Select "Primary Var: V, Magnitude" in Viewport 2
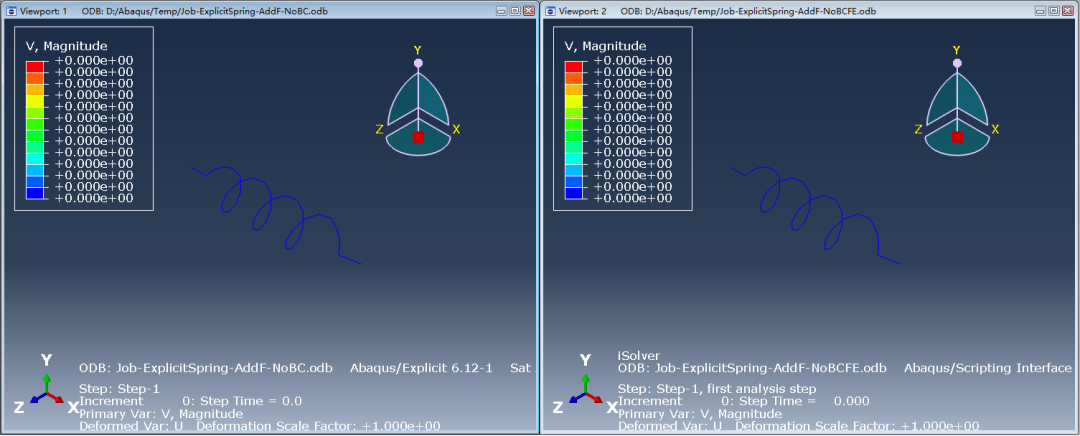 click(700, 414)
